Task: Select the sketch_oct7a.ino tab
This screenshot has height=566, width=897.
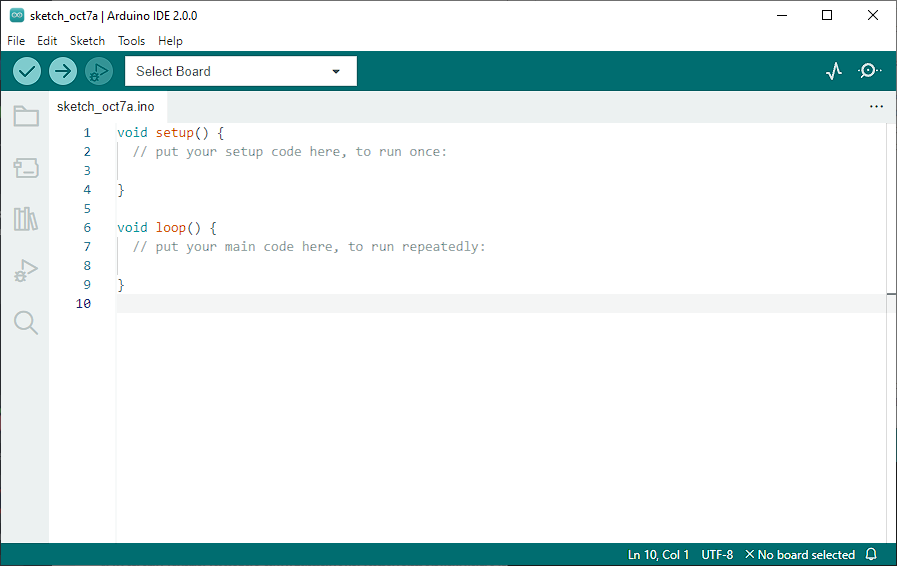Action: [x=106, y=107]
